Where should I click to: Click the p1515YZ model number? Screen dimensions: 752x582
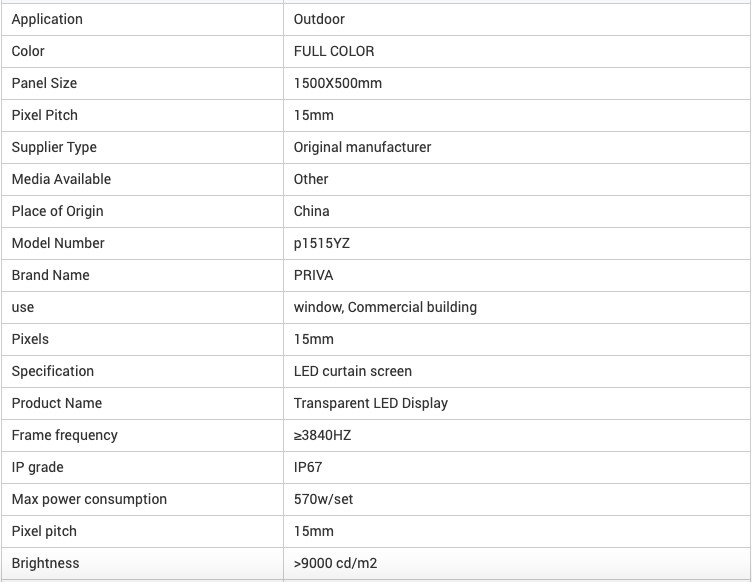tap(322, 244)
